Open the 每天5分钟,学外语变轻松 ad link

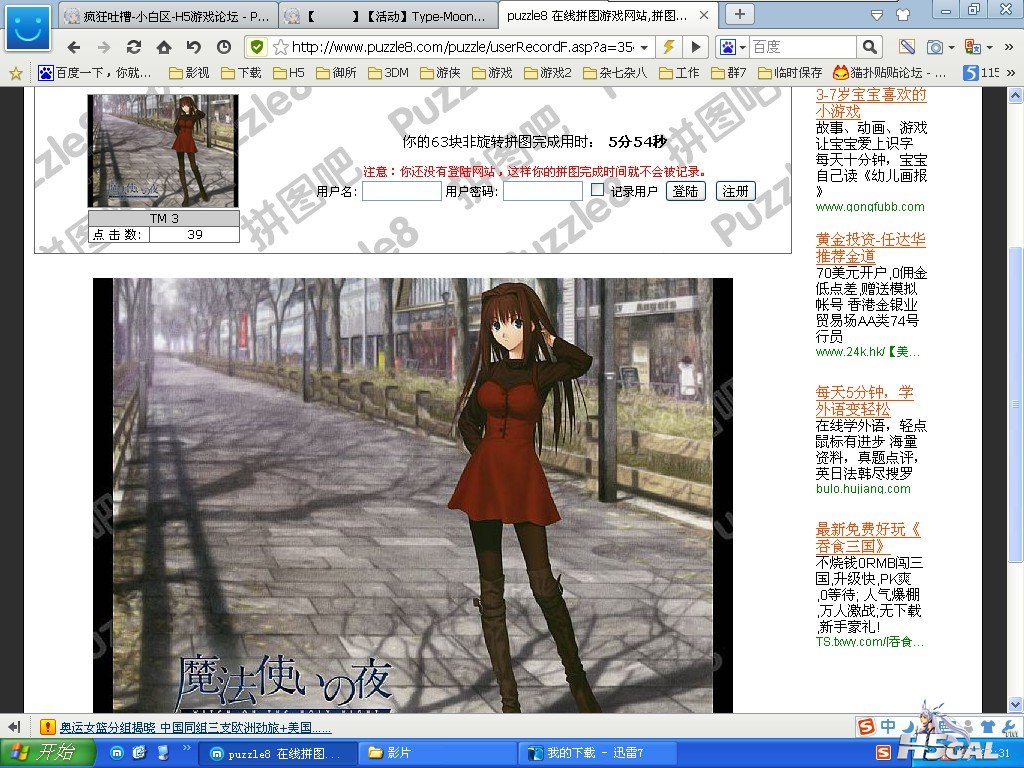click(x=864, y=401)
